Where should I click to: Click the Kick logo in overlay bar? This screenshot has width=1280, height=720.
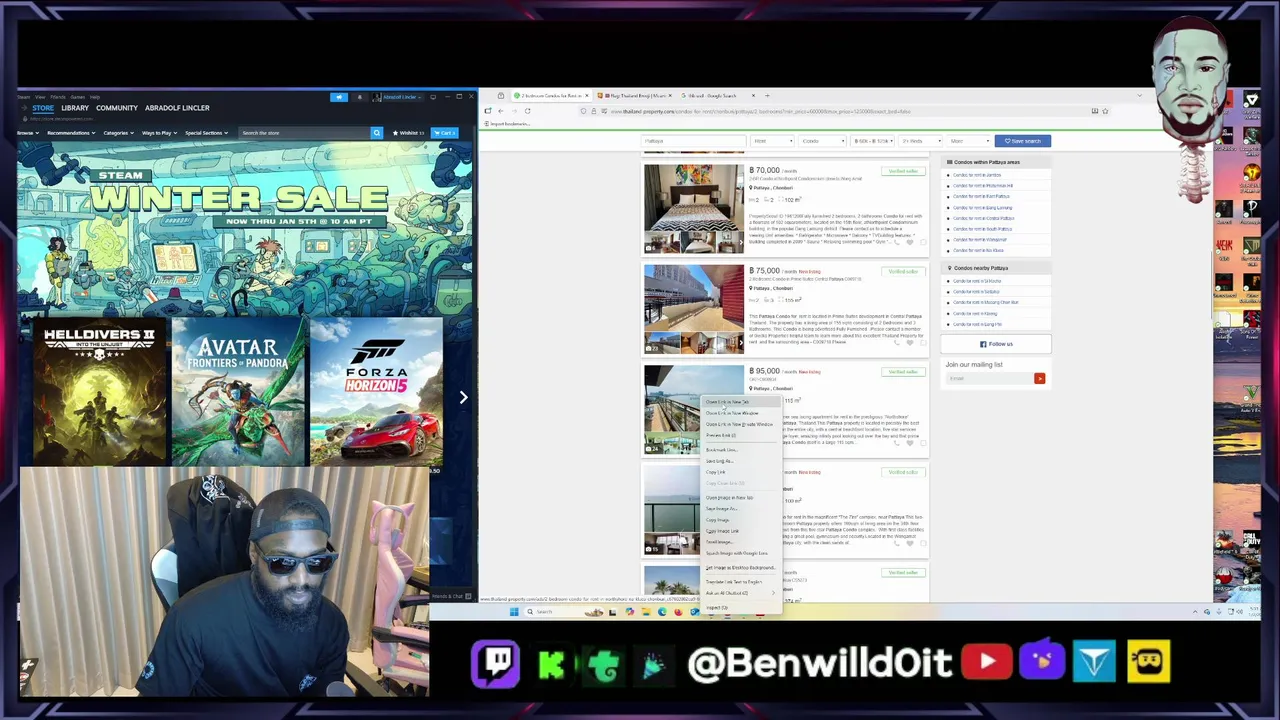551,664
